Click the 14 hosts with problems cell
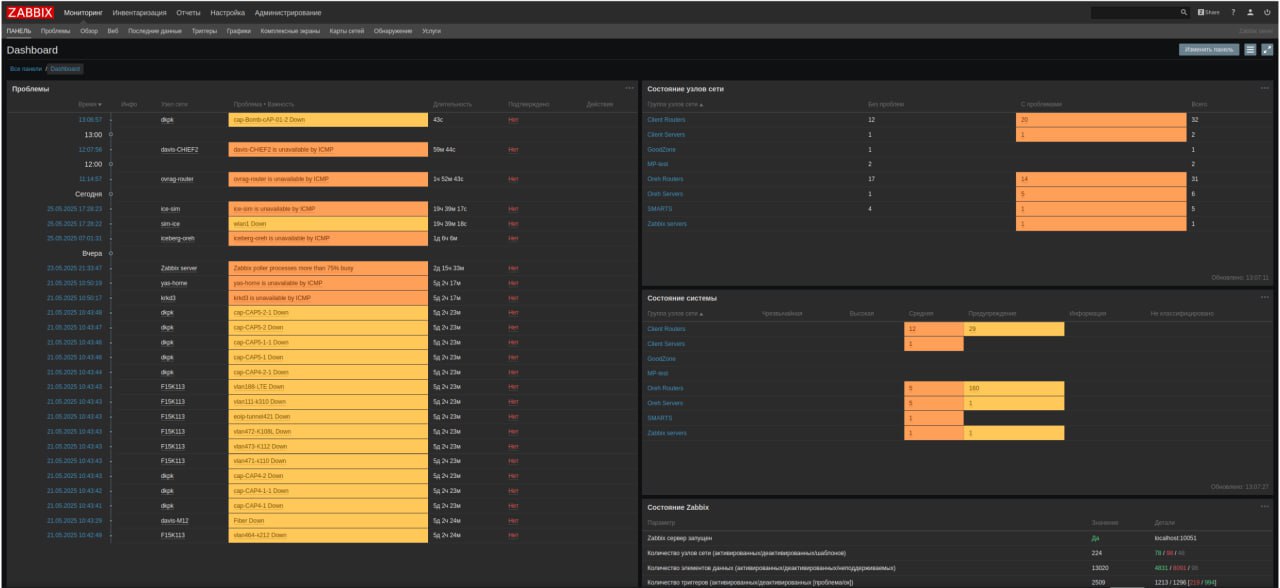Screen dimensions: 1280x588 pos(1101,179)
